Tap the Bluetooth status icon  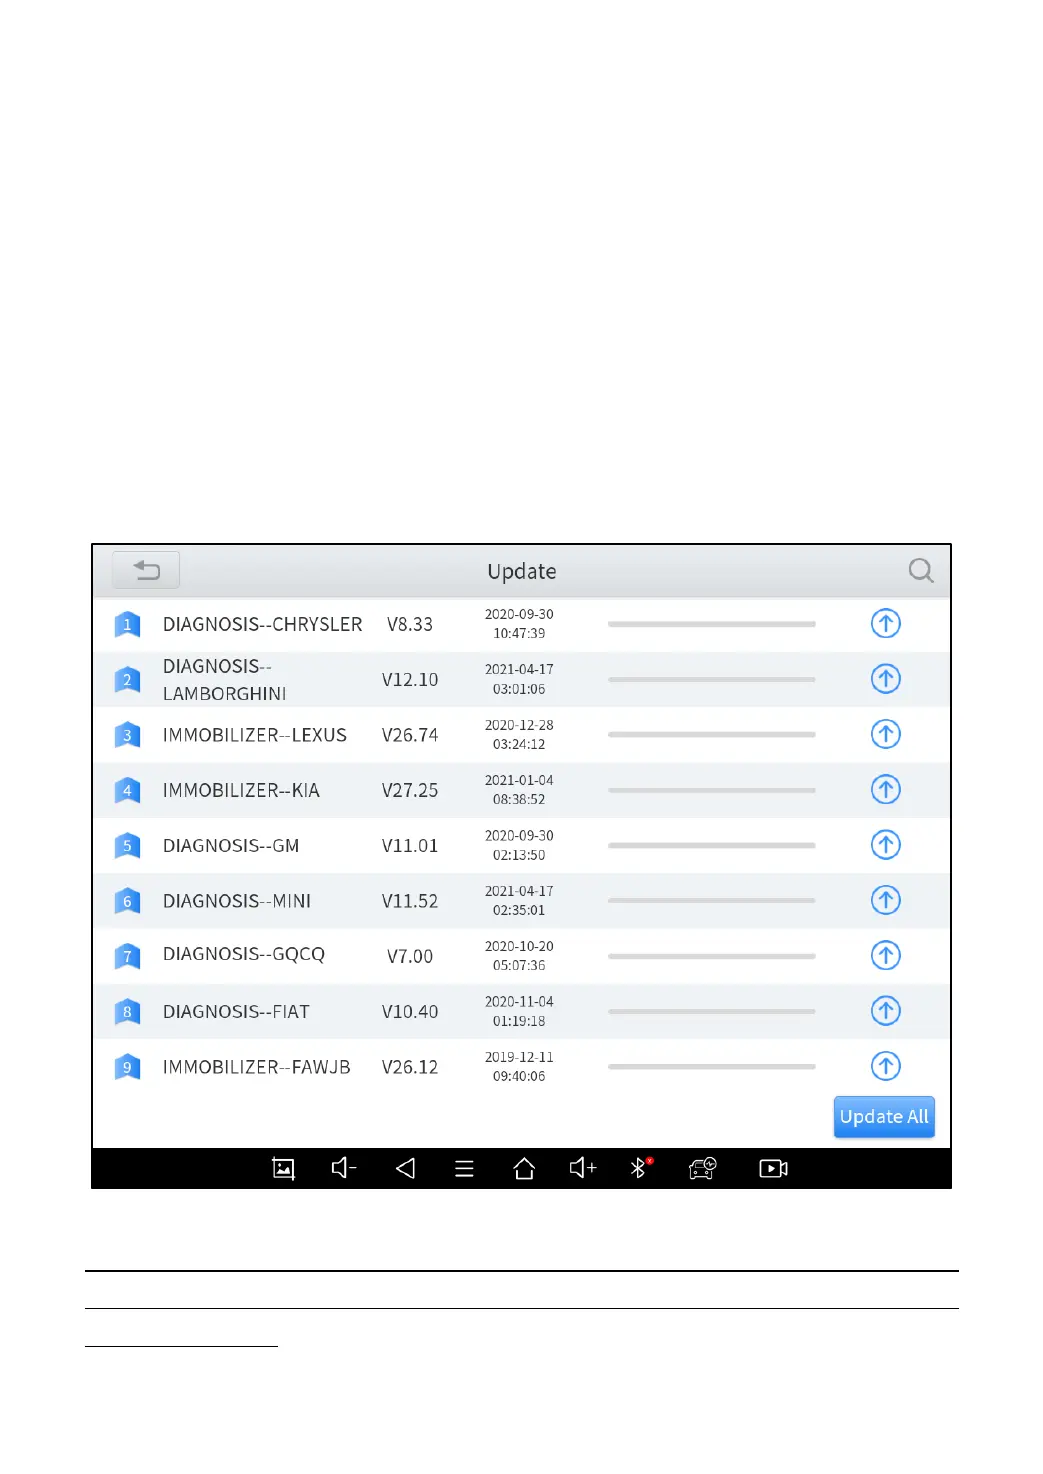(x=641, y=1167)
